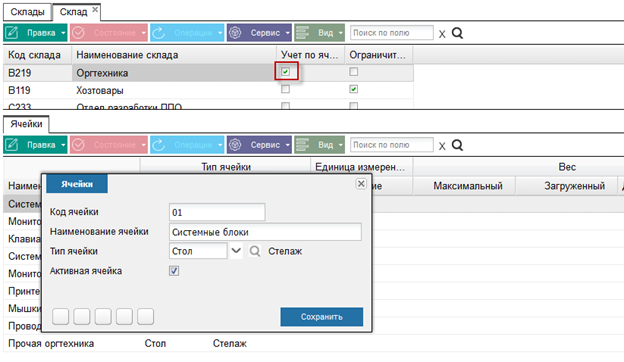Toggle Ограничить checkbox for Хозтовары row
The height and width of the screenshot is (362, 624).
pos(353,89)
